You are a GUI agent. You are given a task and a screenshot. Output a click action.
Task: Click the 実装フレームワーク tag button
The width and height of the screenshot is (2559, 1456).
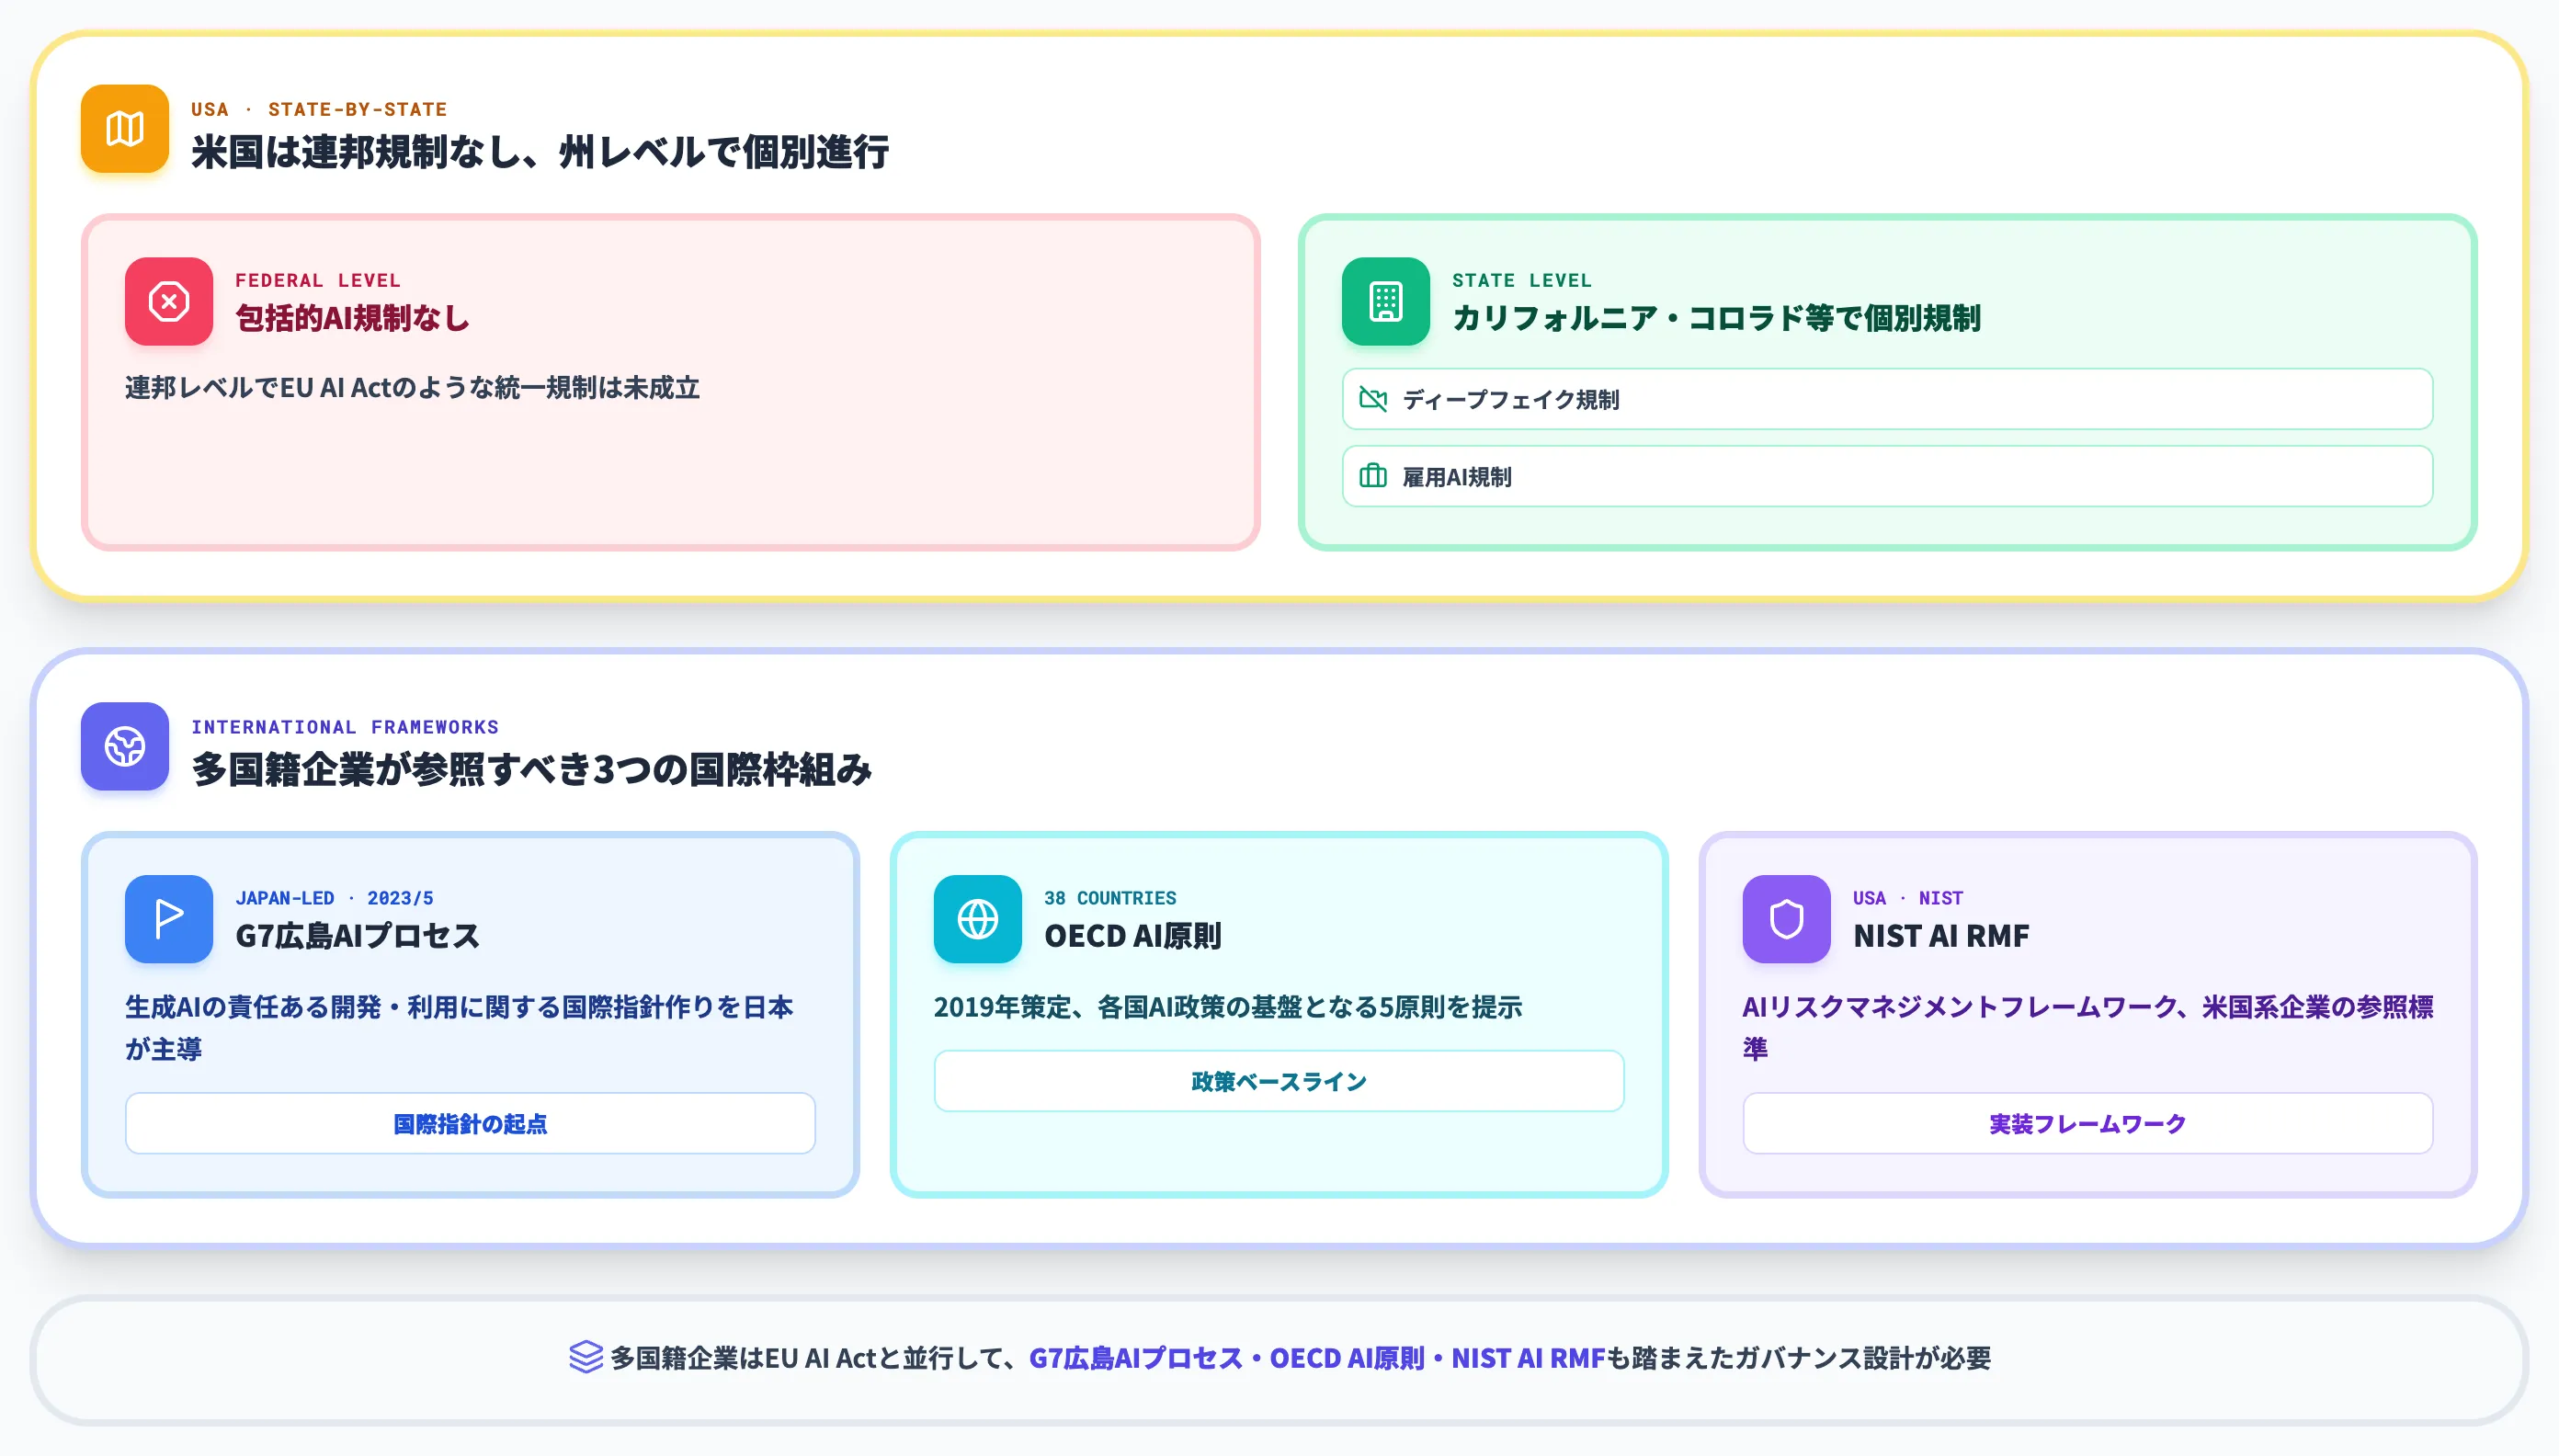pyautogui.click(x=2087, y=1123)
